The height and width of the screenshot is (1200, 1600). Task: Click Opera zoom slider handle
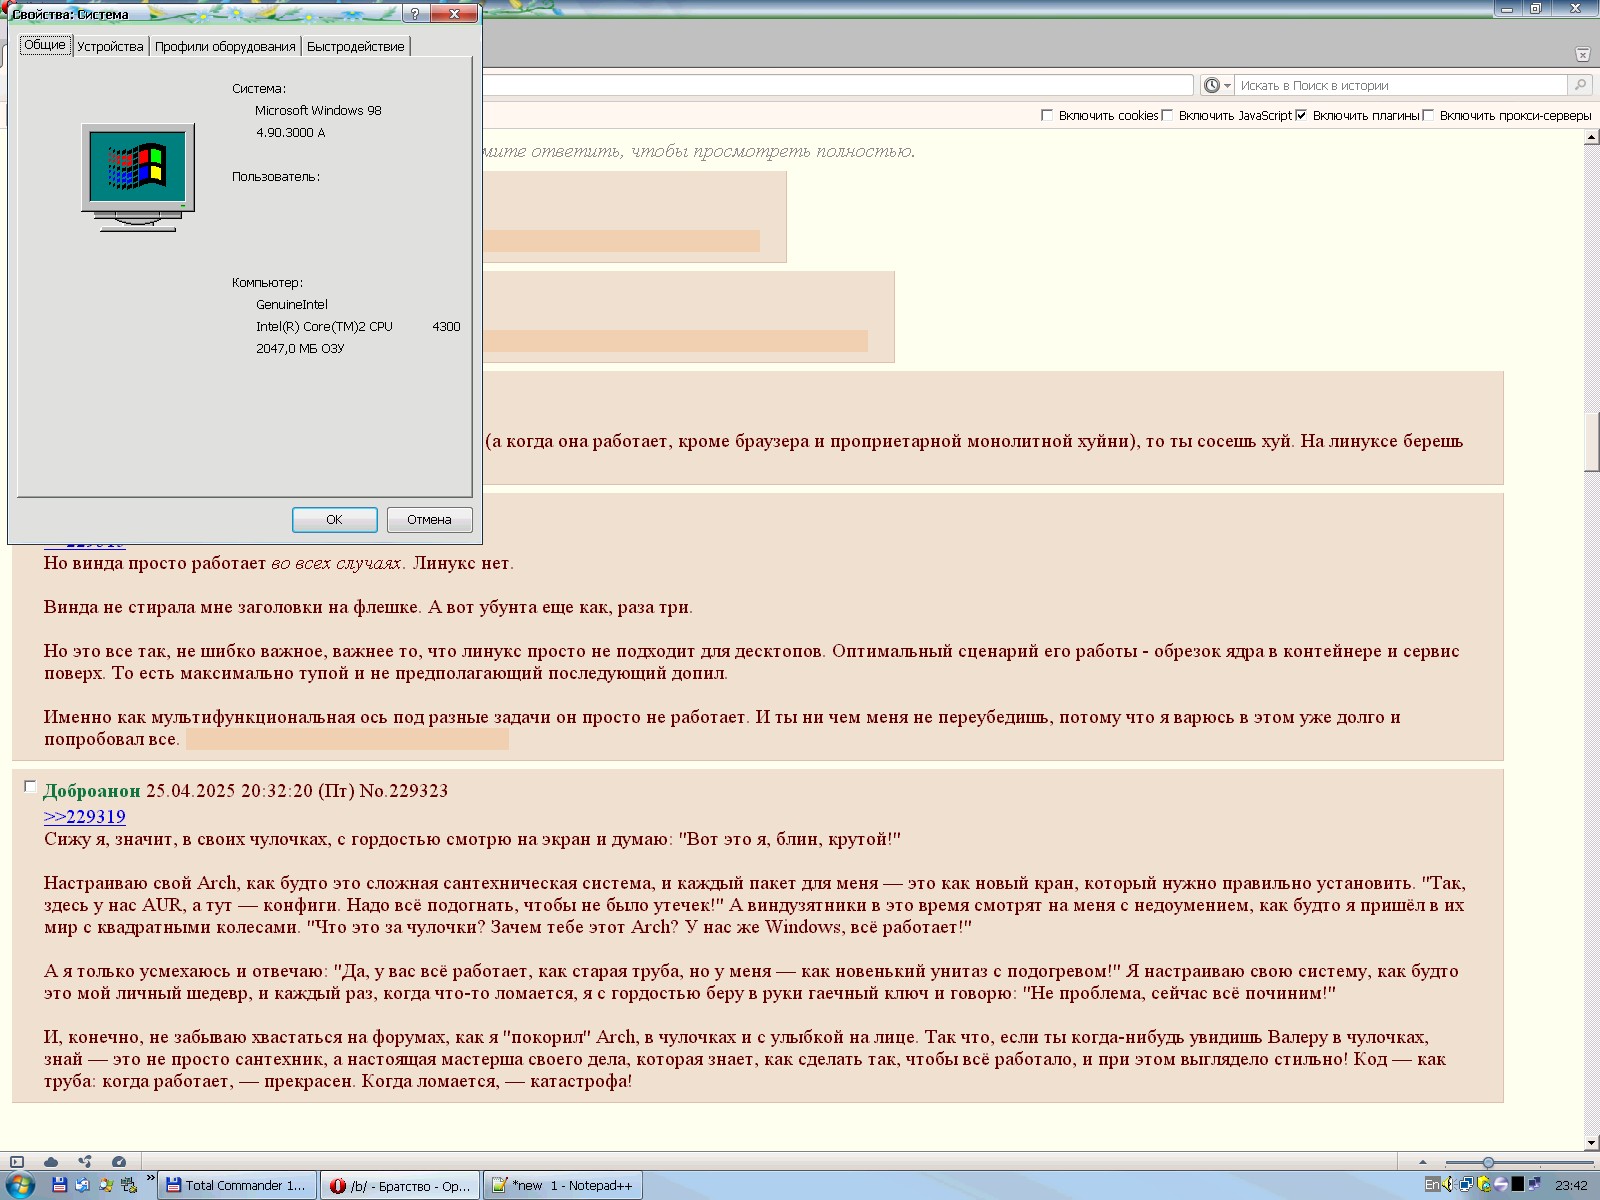(1488, 1162)
